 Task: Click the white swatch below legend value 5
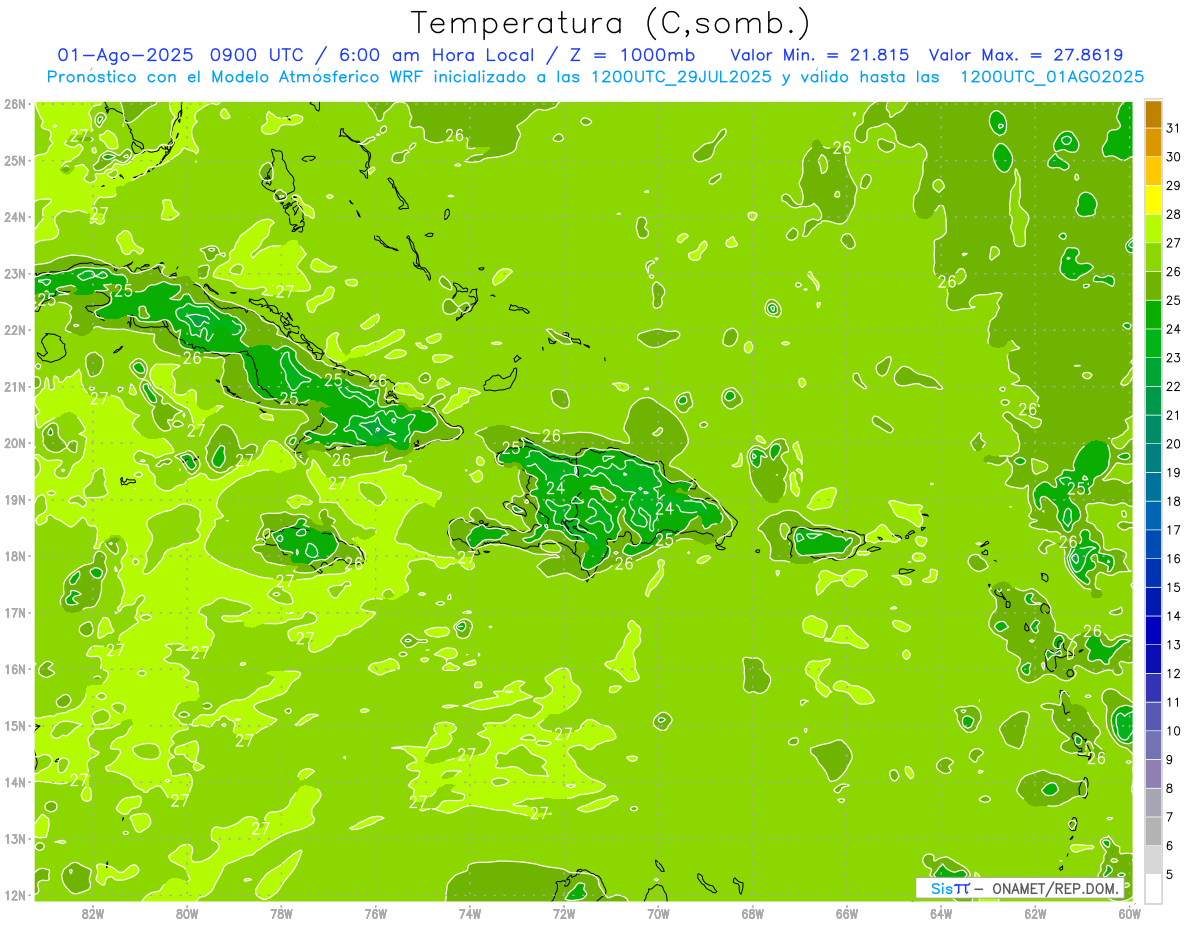1153,888
